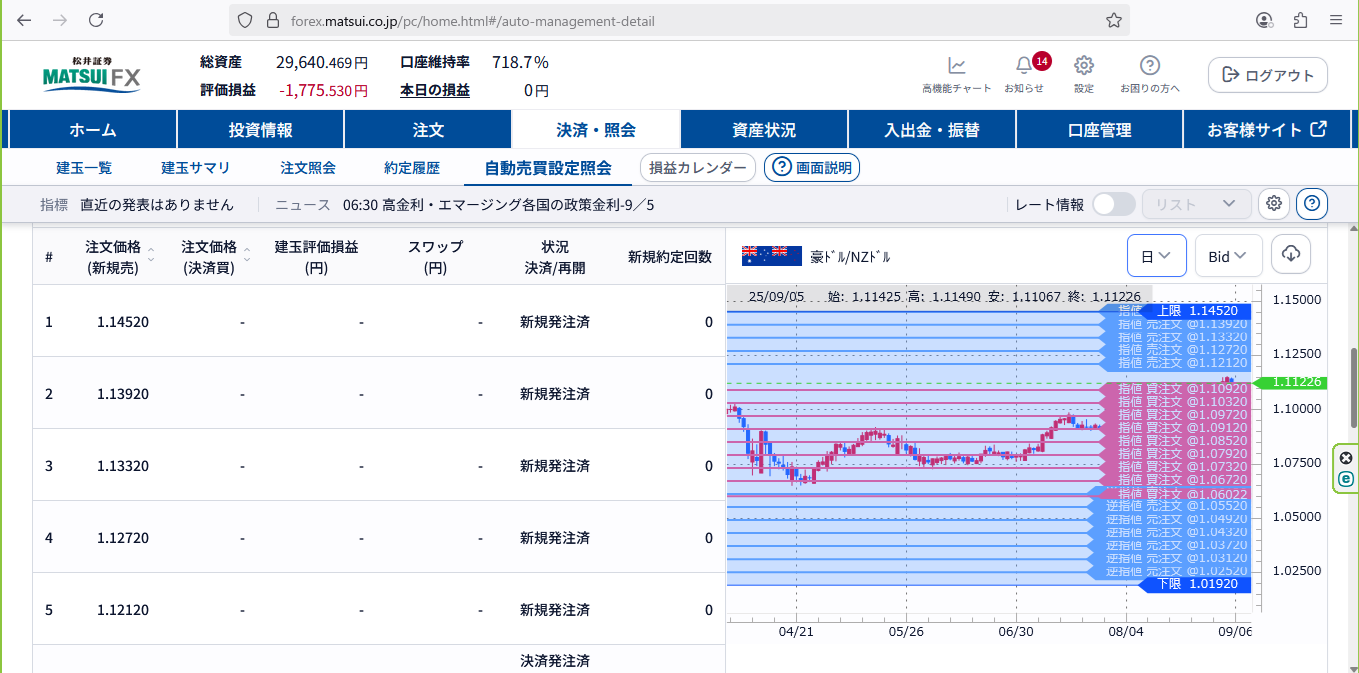Open the Bid price type dropdown
This screenshot has height=673, width=1359.
(1229, 256)
